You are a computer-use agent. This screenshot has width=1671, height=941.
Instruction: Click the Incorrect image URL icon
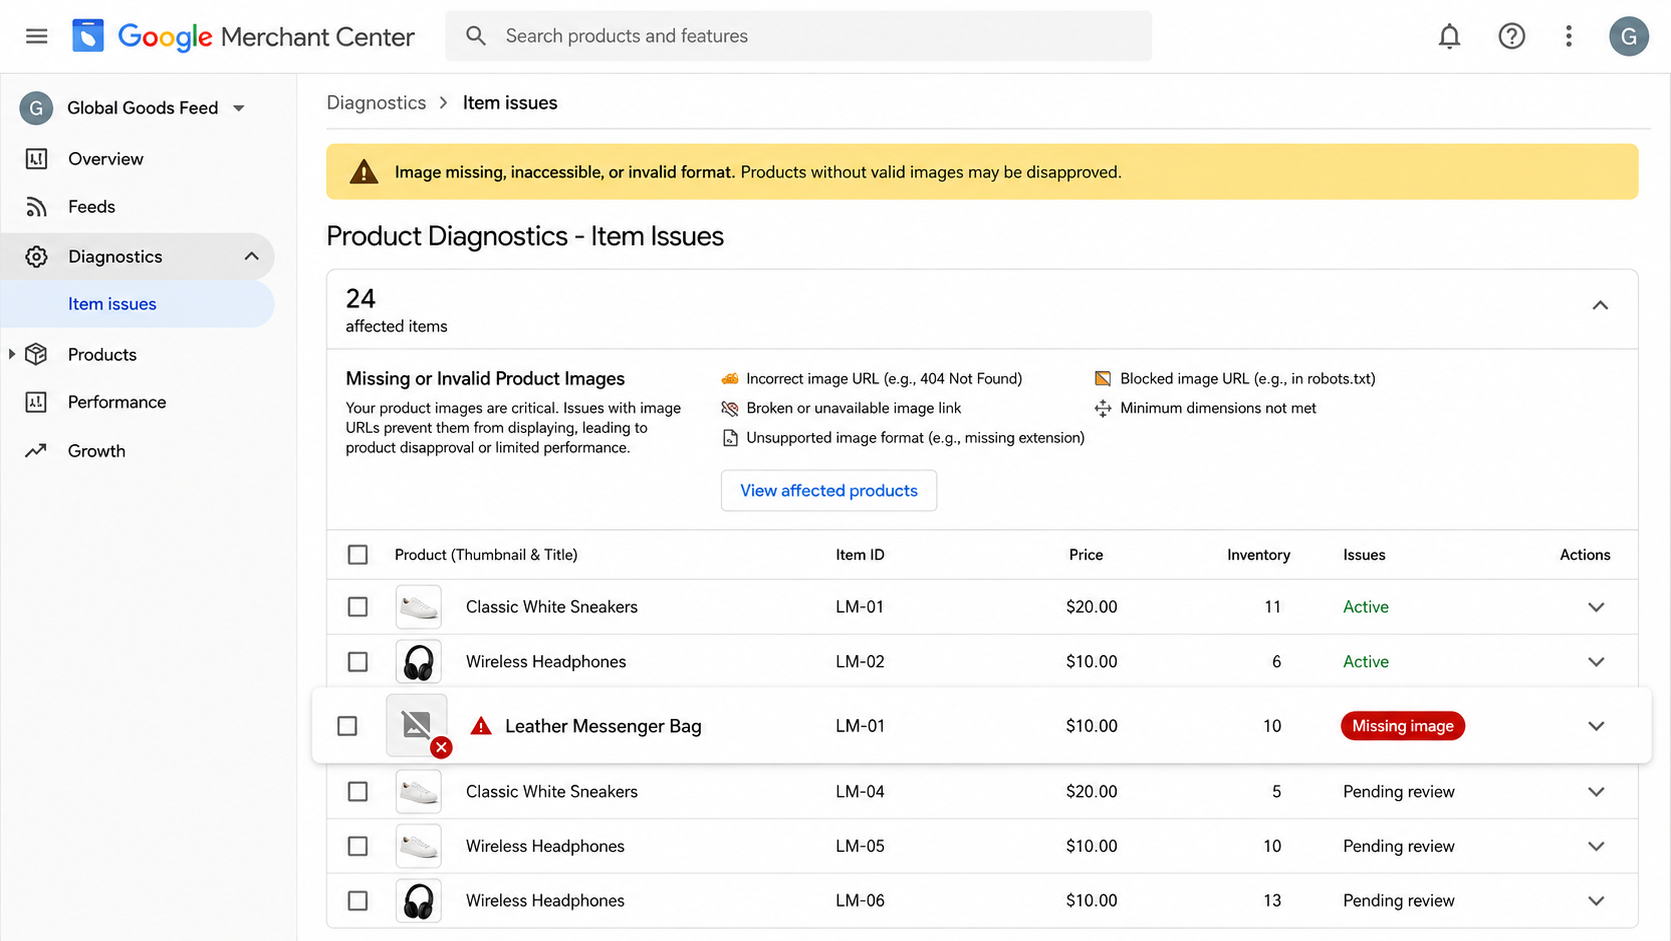click(730, 378)
